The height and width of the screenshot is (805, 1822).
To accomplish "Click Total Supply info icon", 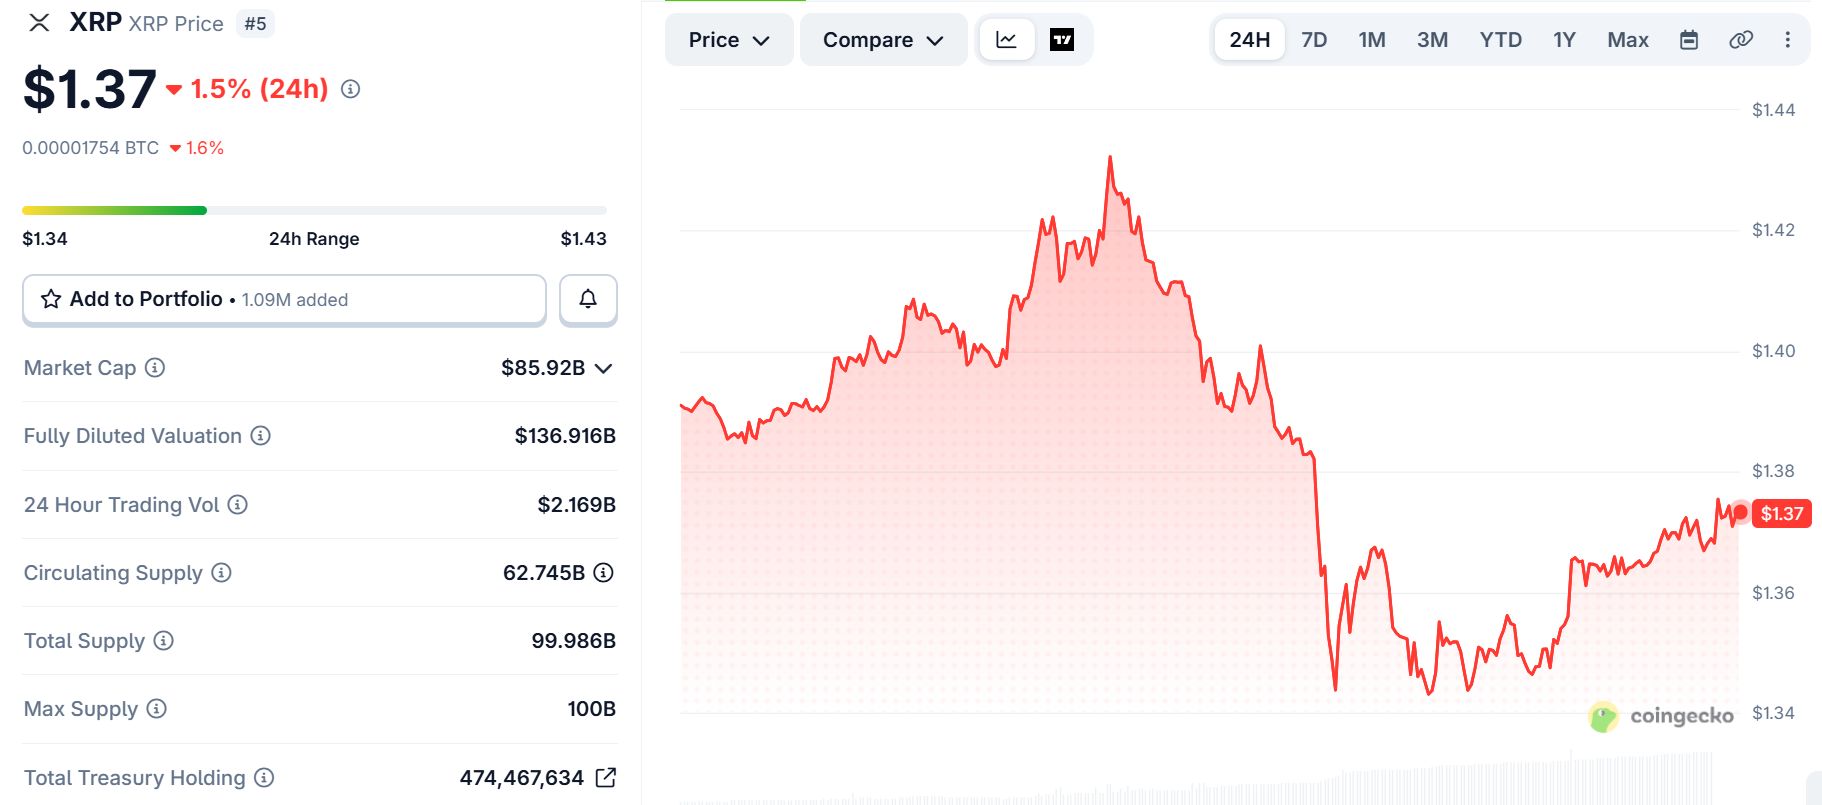I will click(164, 640).
